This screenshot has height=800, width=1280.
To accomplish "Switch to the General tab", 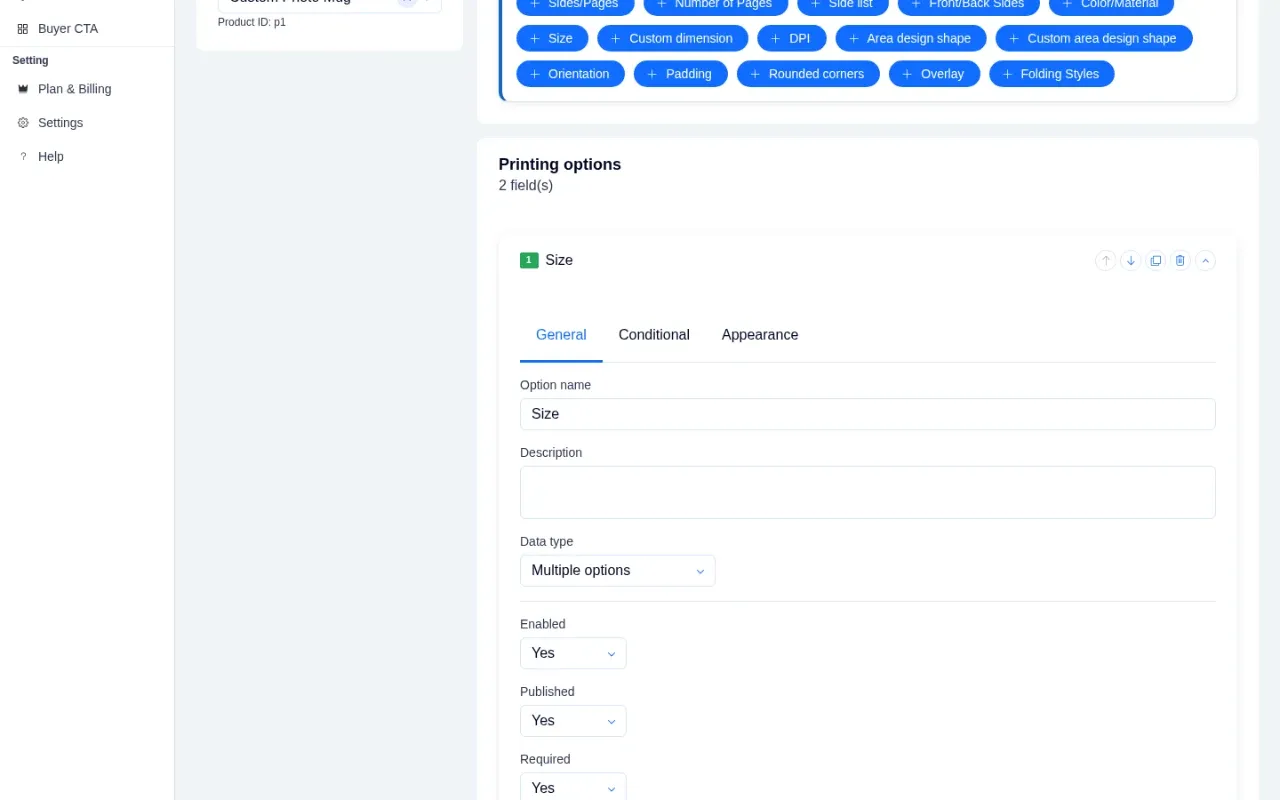I will [561, 335].
